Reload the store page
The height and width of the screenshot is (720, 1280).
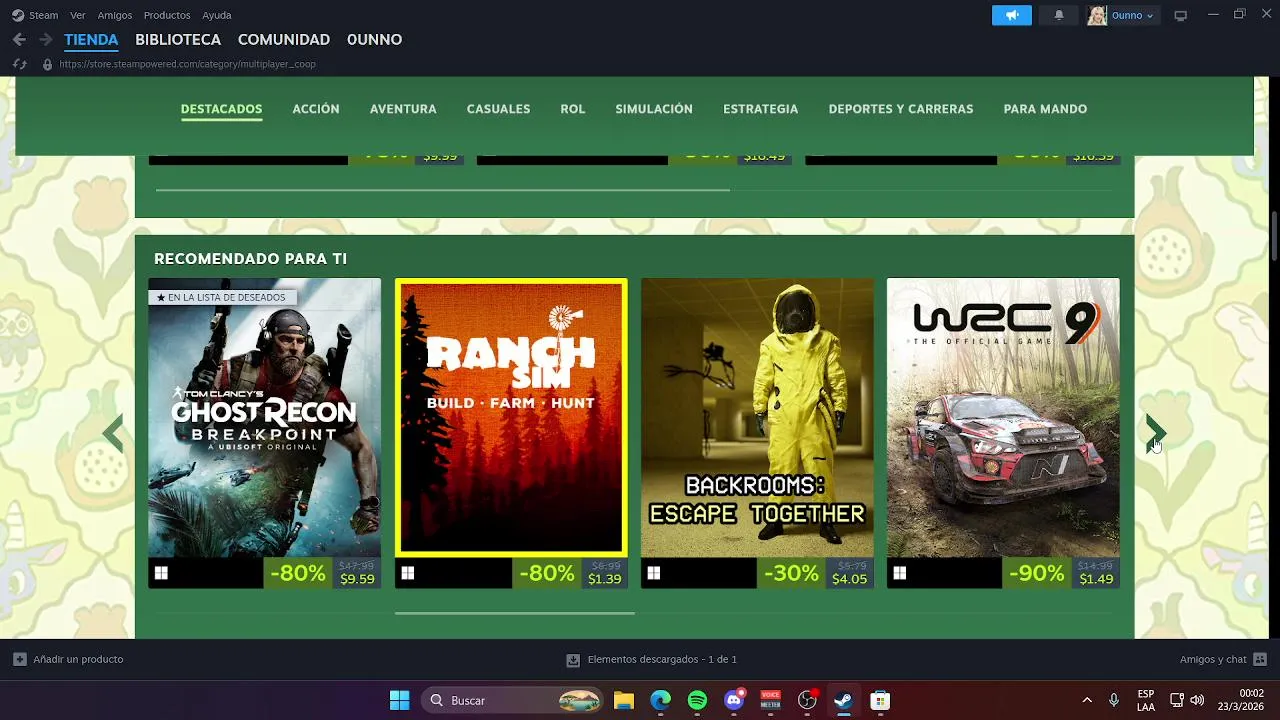19,64
